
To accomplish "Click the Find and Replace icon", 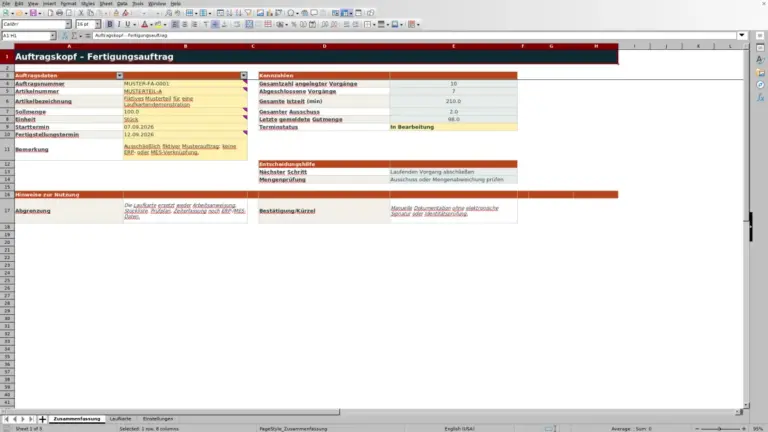I will click(x=168, y=13).
